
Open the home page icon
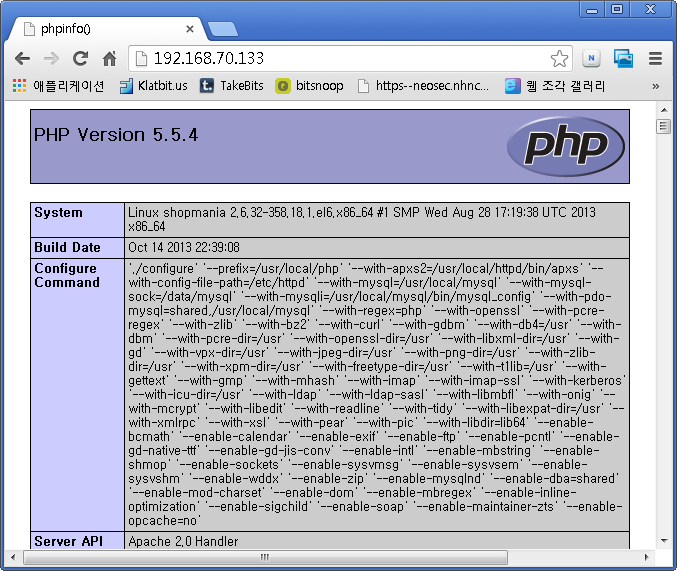coord(109,58)
